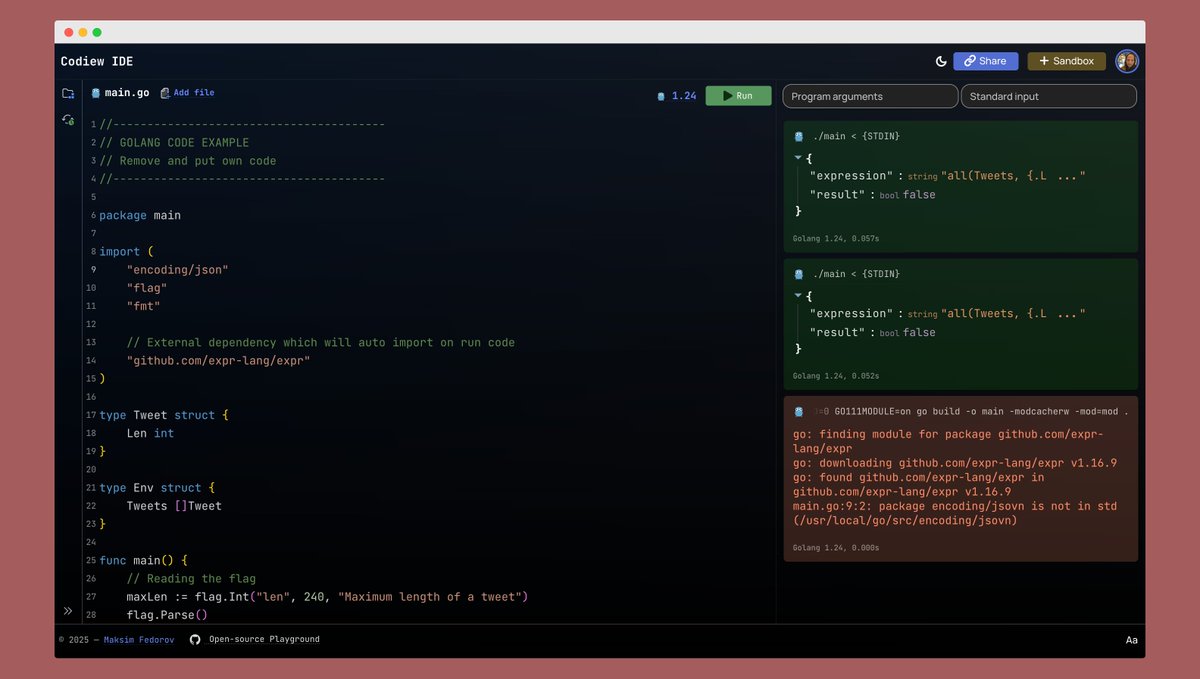Click the "result" key in the 0.052s output

(837, 333)
